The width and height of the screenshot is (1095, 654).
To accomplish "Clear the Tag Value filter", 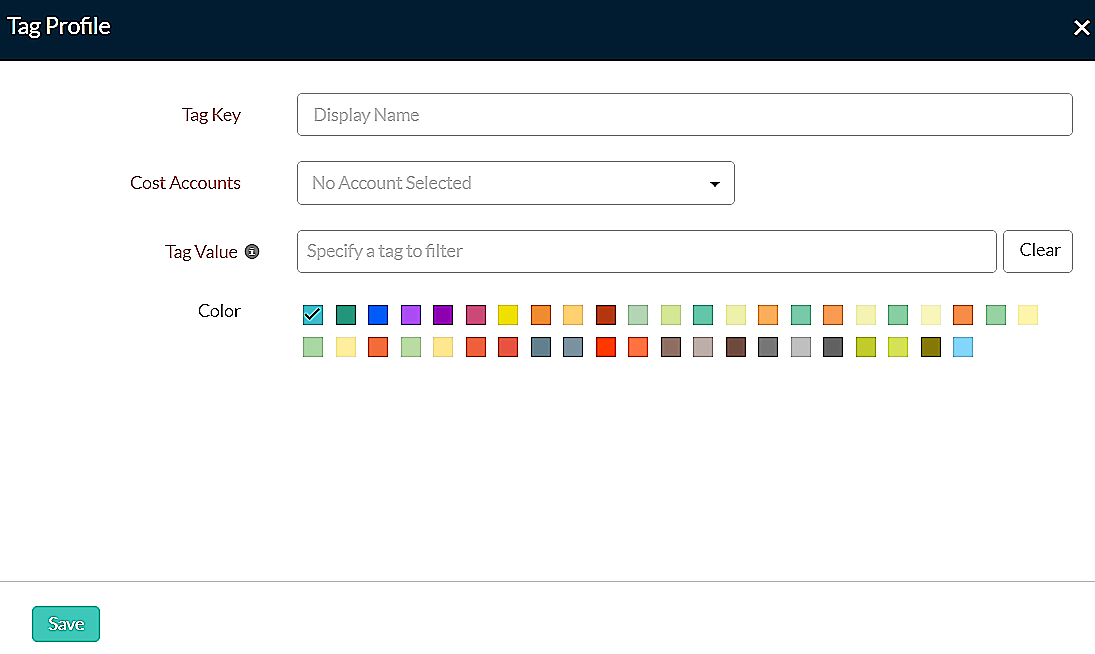I will (1038, 251).
